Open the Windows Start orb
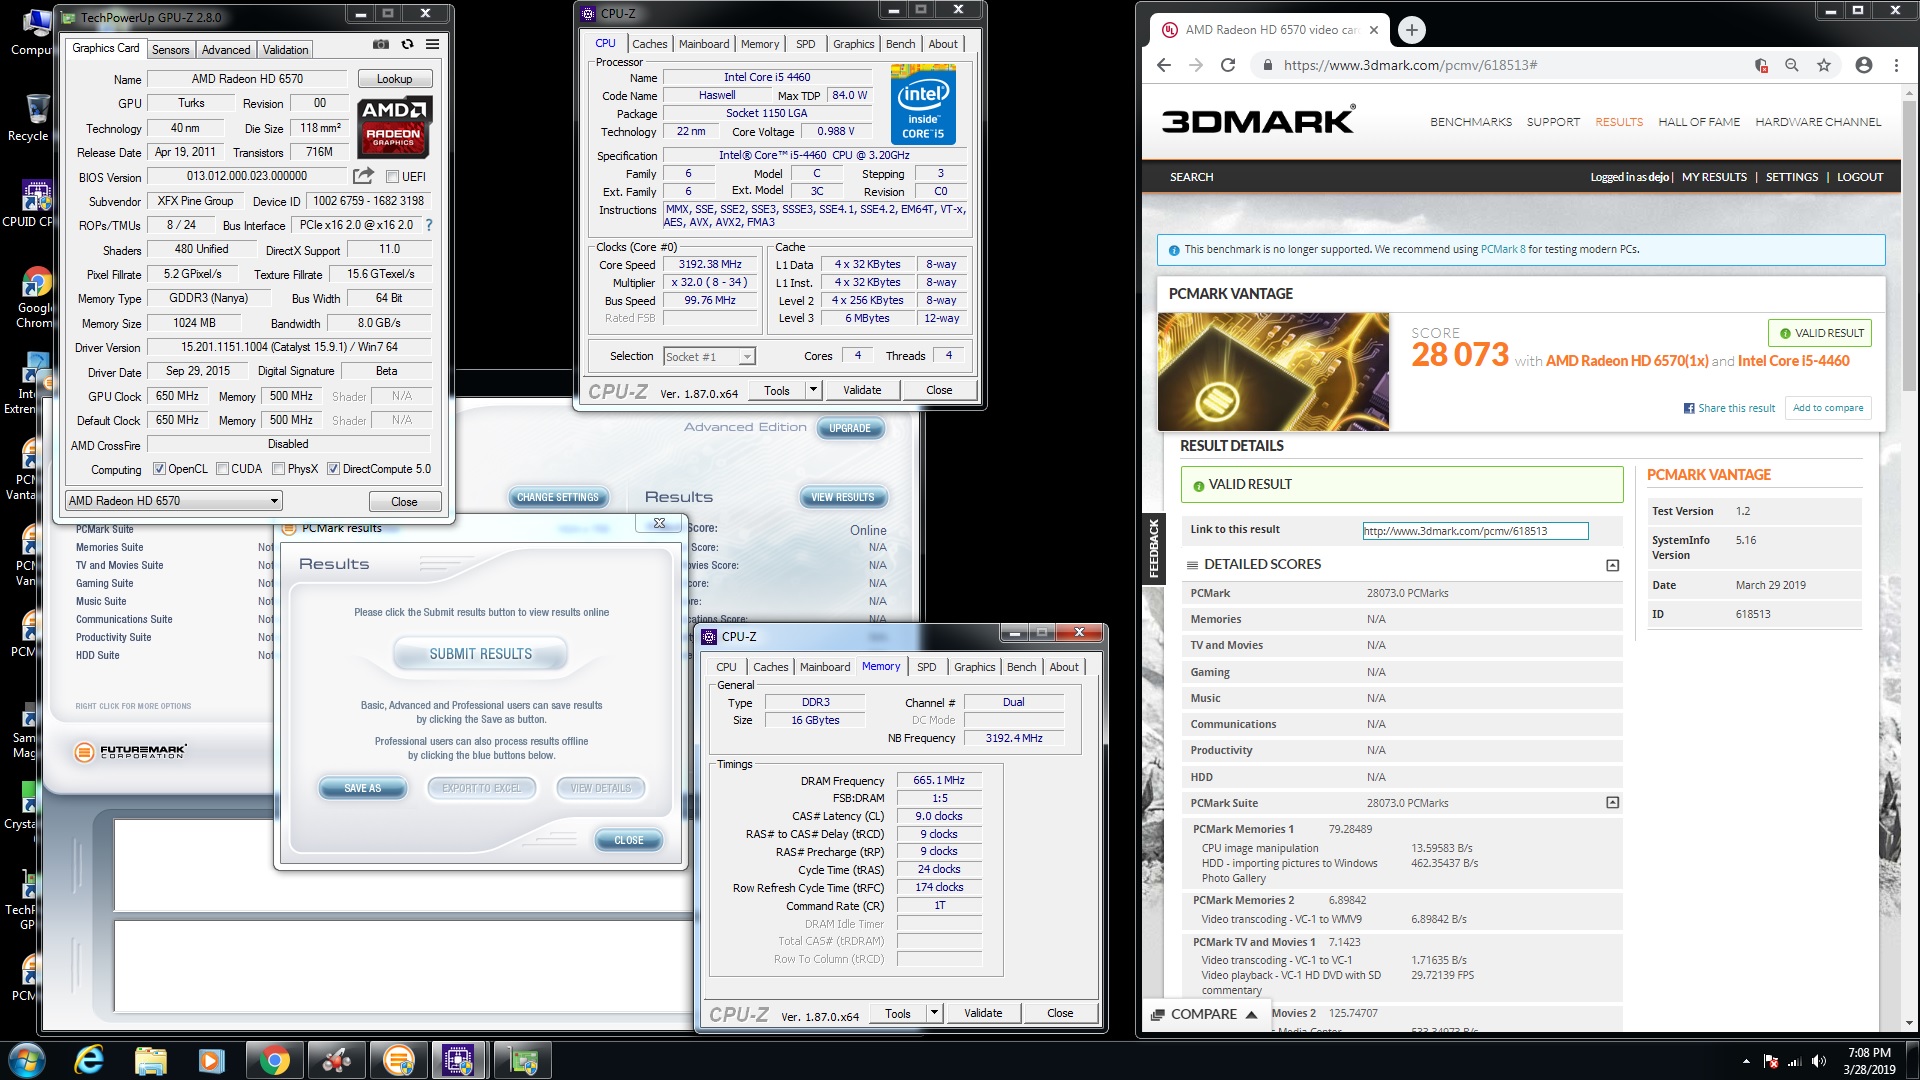The height and width of the screenshot is (1080, 1920). [27, 1060]
